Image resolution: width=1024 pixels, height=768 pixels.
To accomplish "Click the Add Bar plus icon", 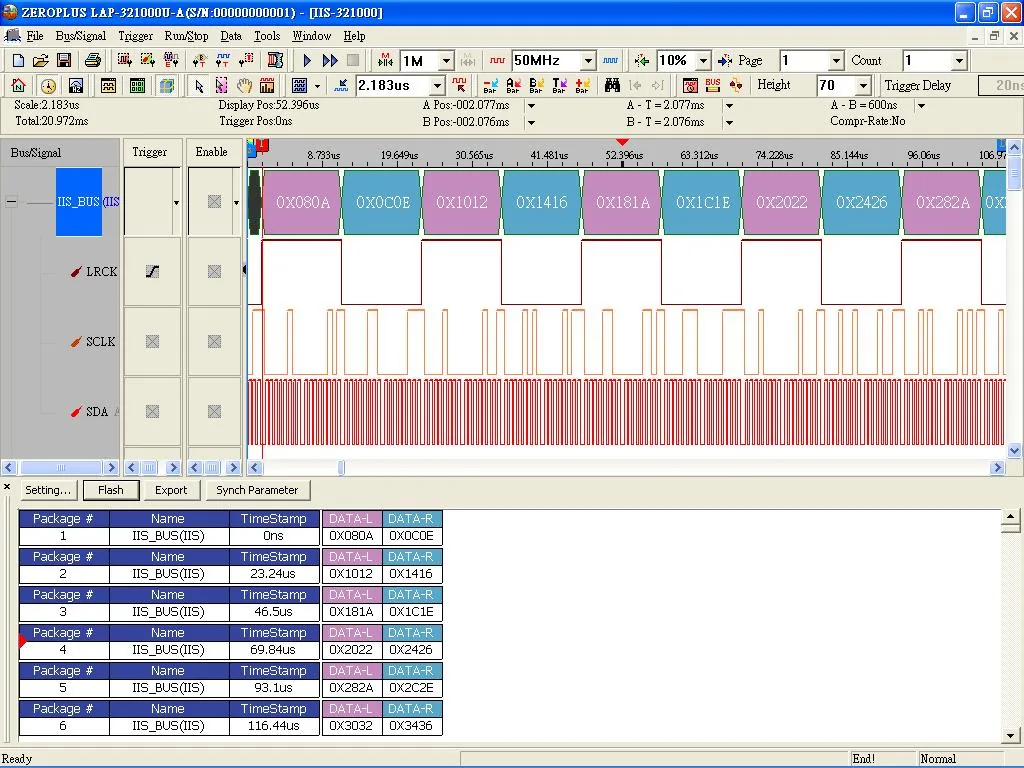I will (583, 86).
